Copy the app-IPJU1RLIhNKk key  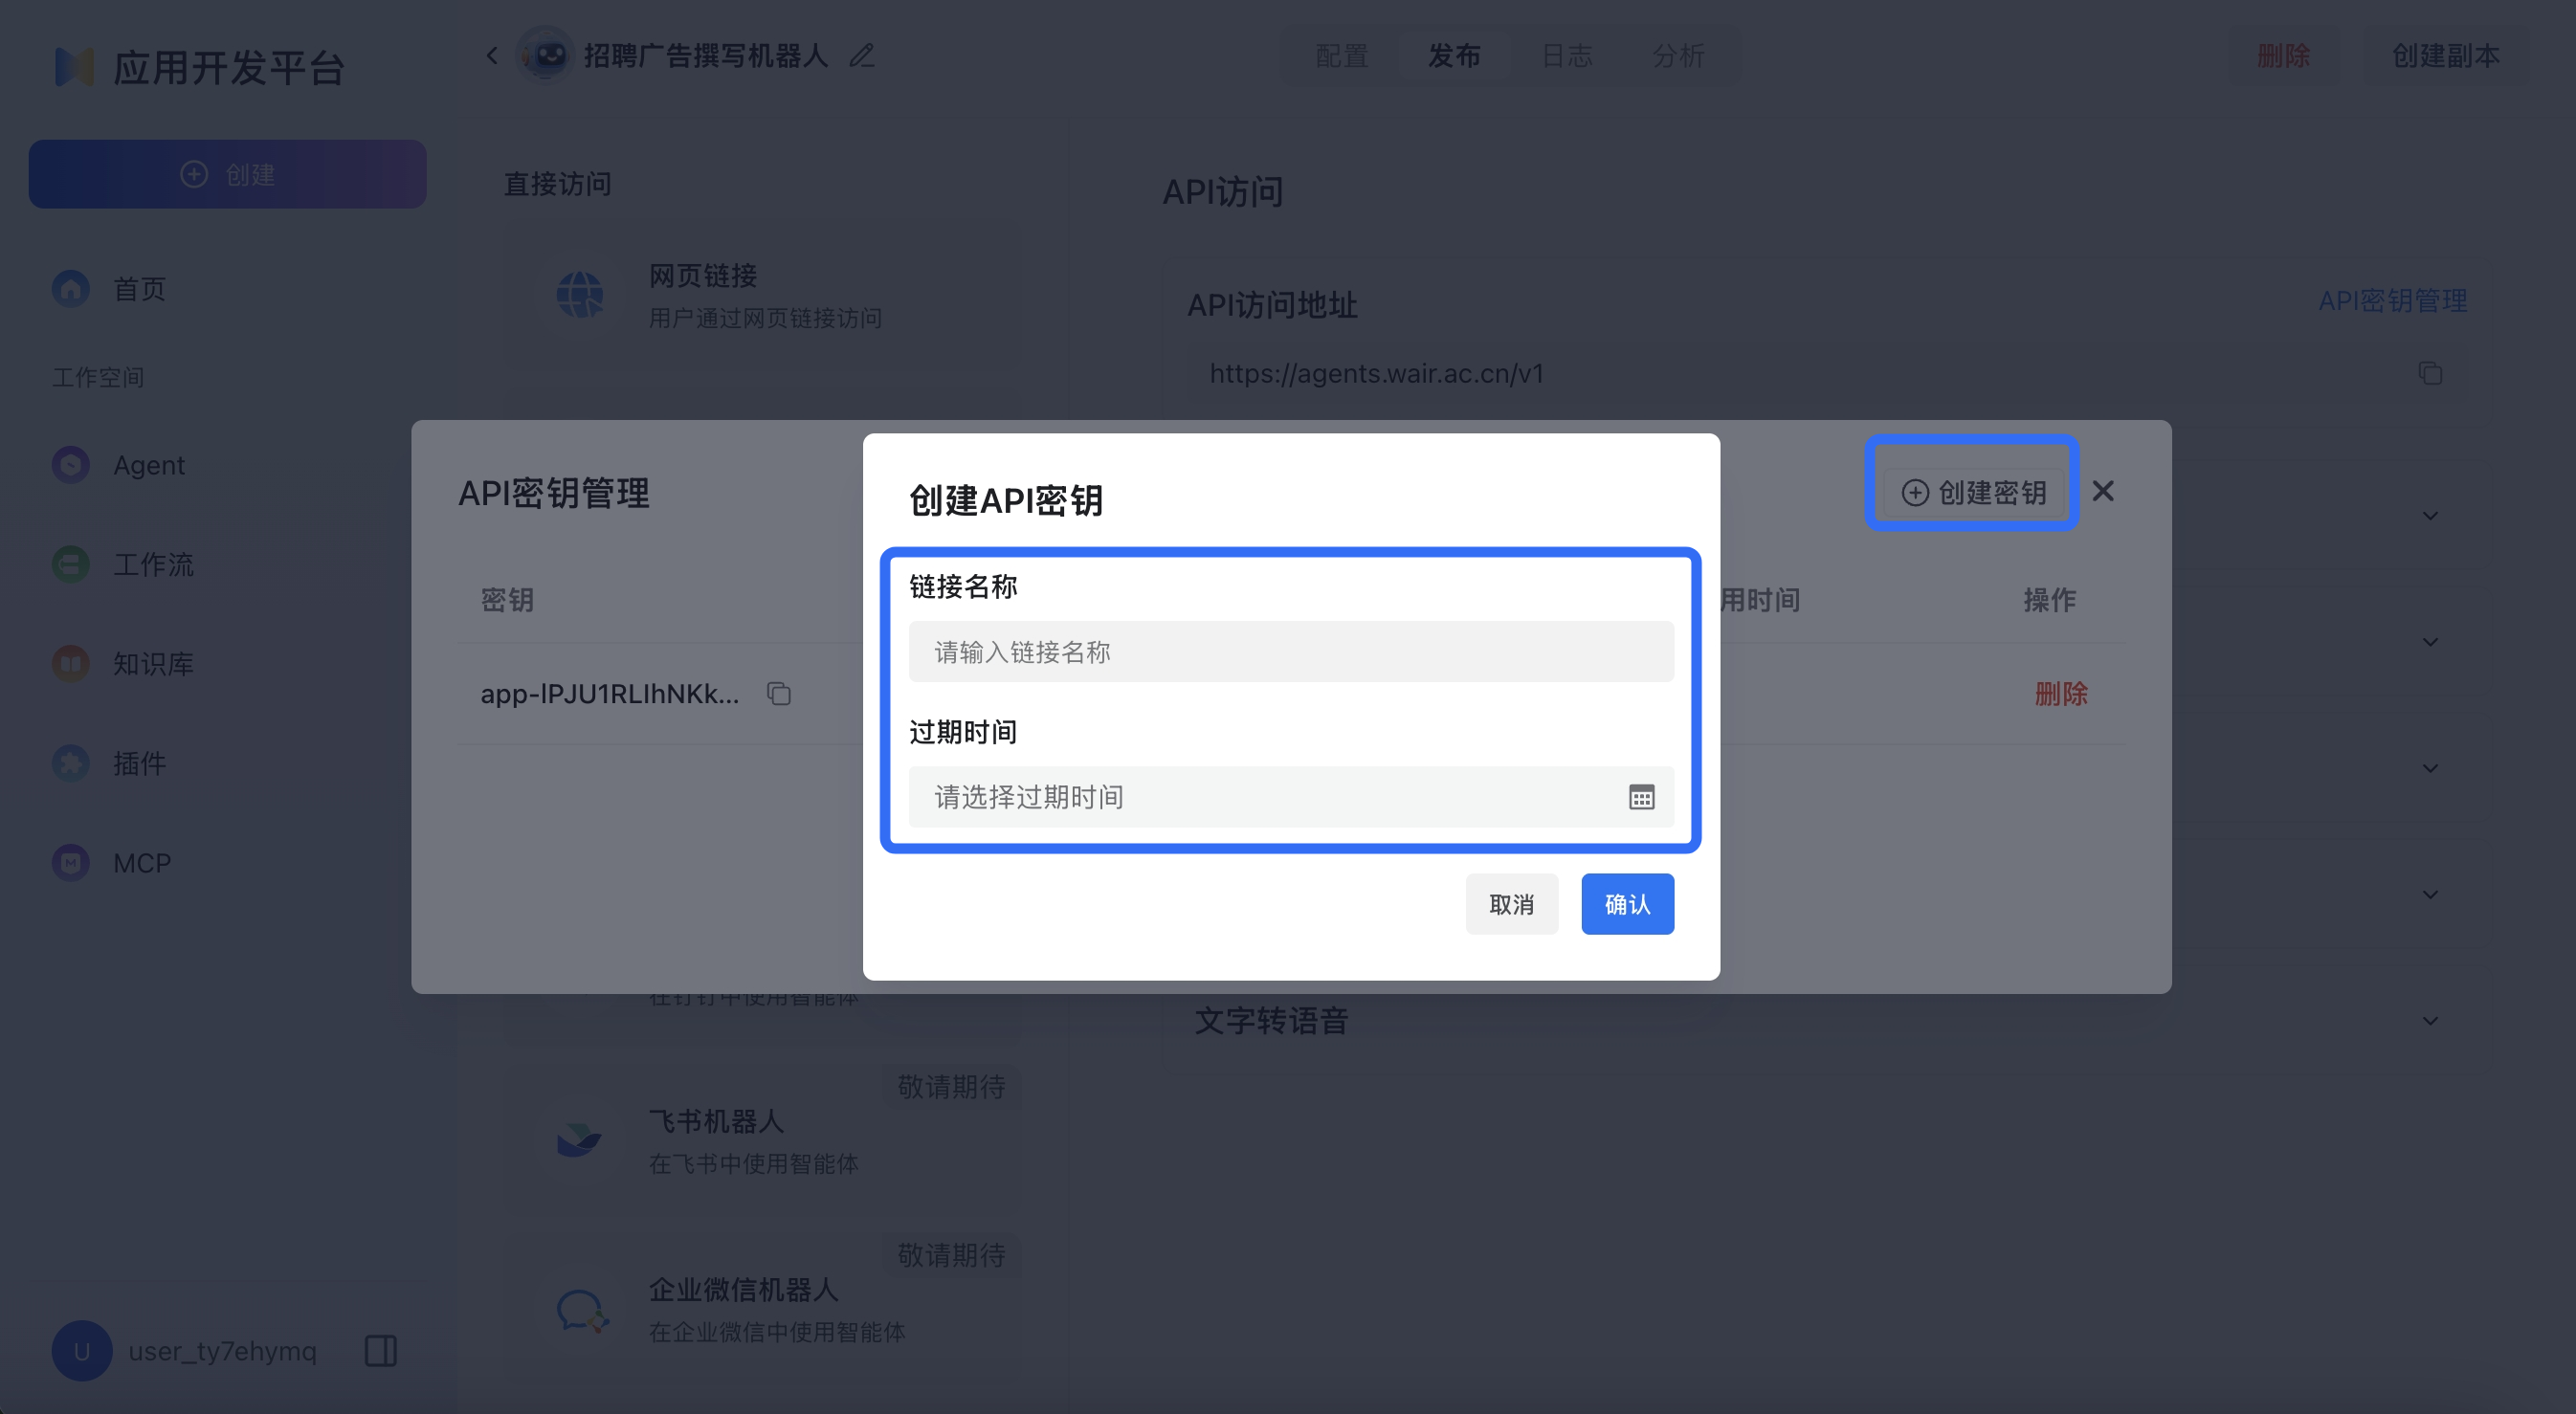(779, 693)
